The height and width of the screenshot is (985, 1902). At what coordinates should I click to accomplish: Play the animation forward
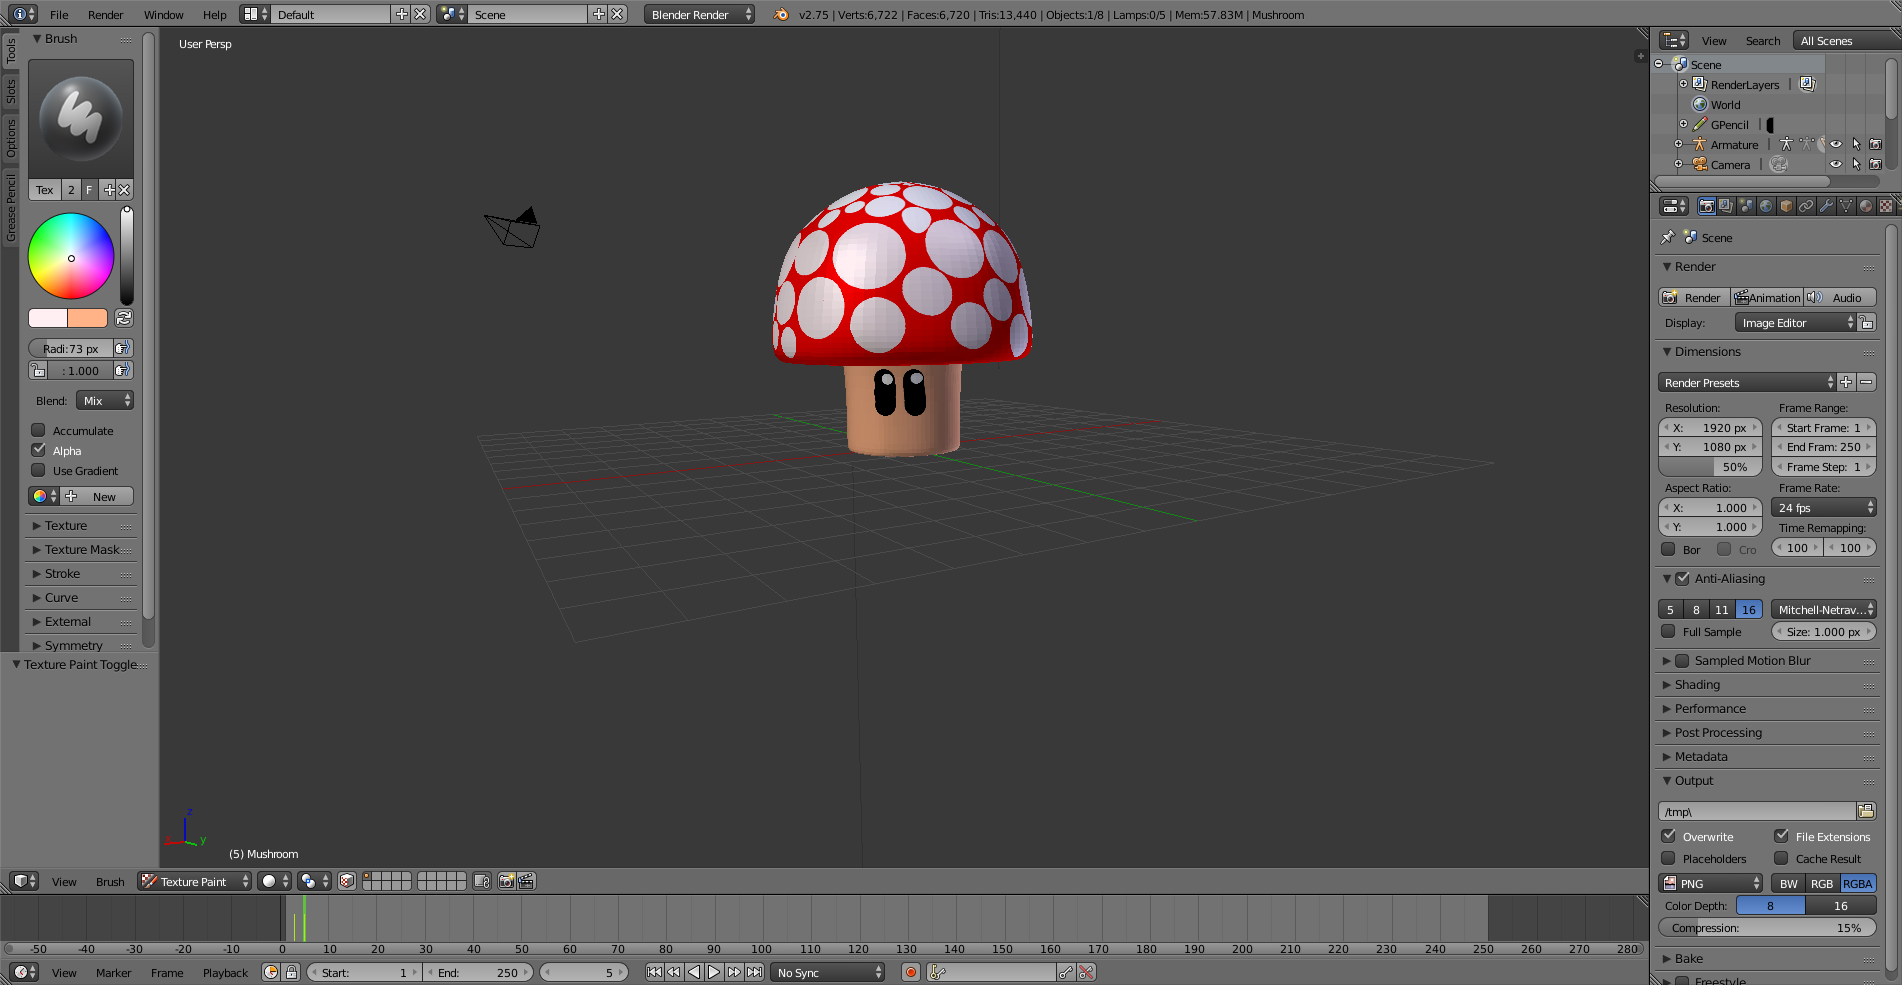pyautogui.click(x=714, y=972)
